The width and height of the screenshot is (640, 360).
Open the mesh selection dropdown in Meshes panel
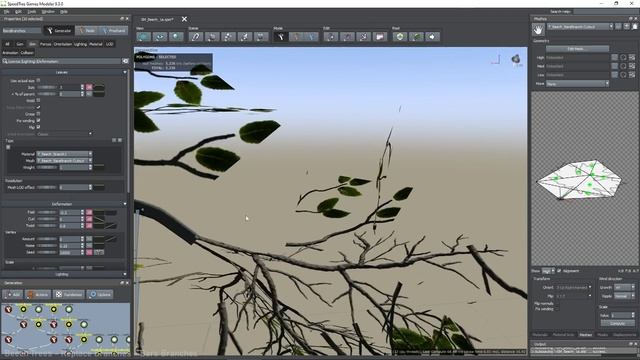pos(580,27)
